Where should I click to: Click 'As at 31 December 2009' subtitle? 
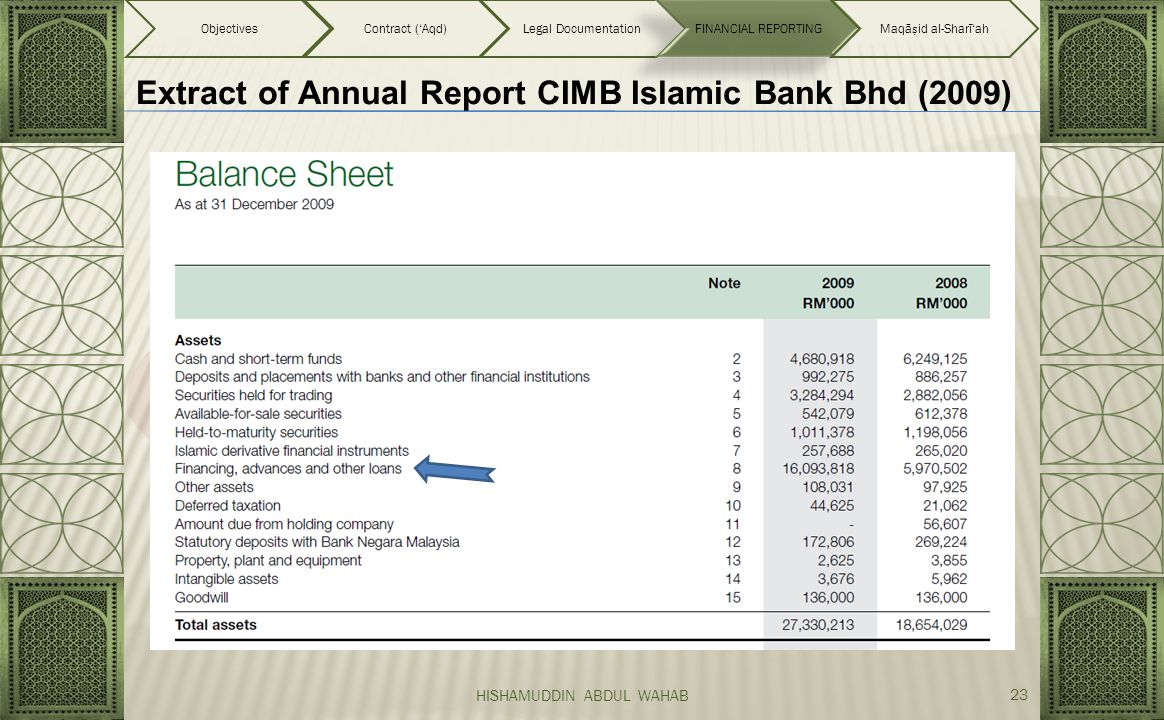pos(254,204)
